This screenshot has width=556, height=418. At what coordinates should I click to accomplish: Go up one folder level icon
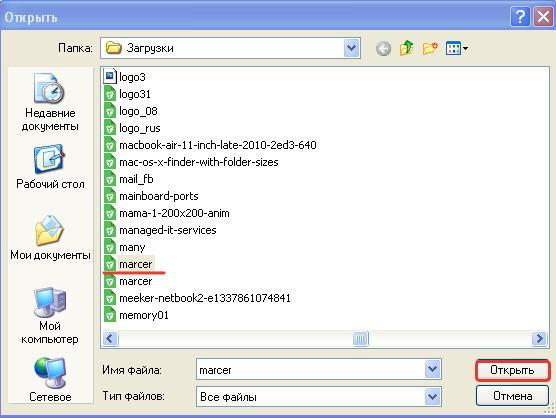[x=406, y=48]
